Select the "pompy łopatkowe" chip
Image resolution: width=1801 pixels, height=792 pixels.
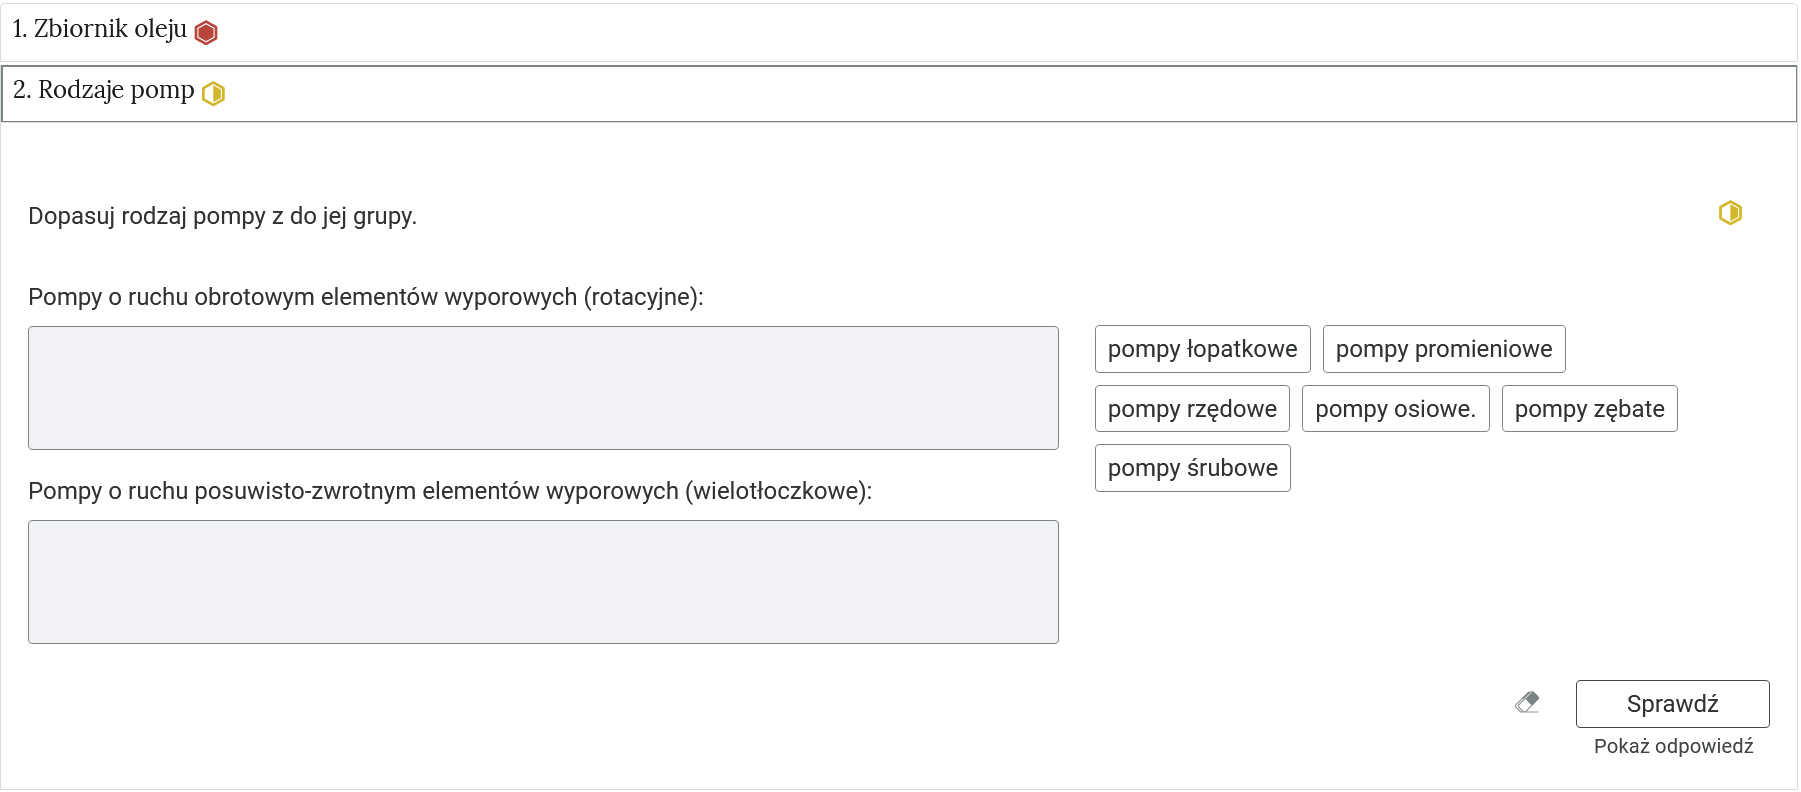(1202, 349)
